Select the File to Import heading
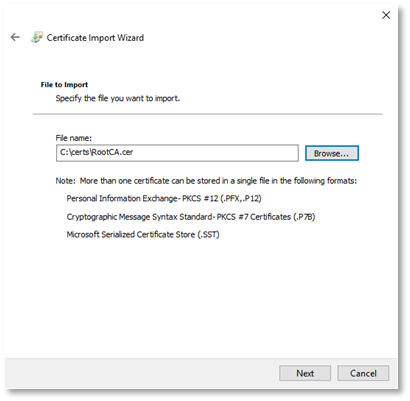This screenshot has height=401, width=410. click(64, 85)
